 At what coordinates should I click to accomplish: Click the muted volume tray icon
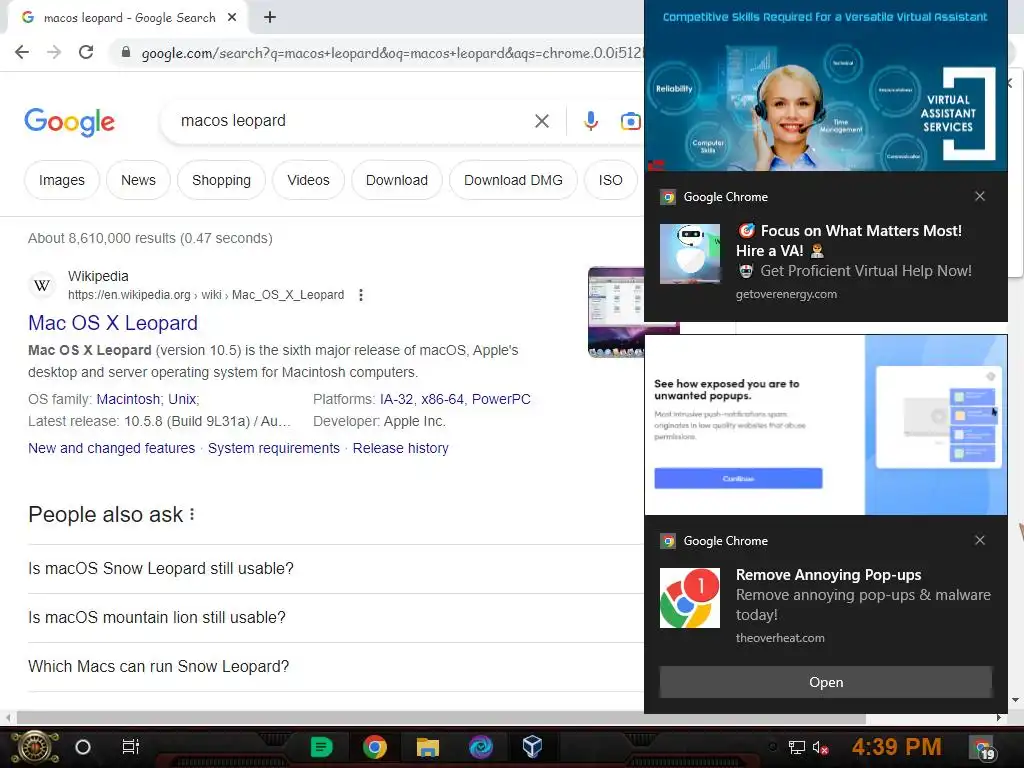pyautogui.click(x=820, y=747)
